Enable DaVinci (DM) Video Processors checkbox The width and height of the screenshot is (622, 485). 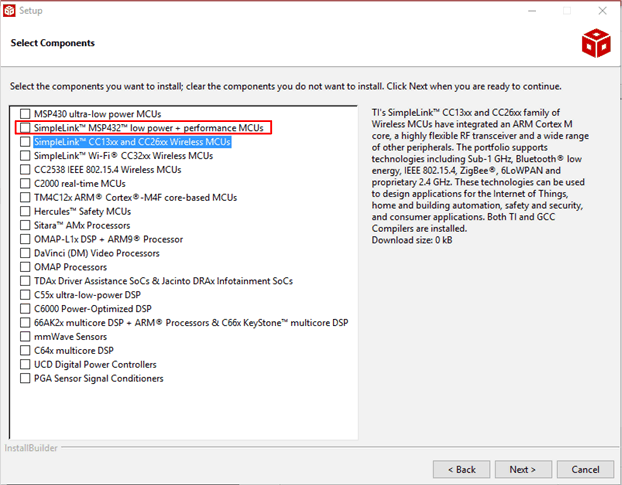pyautogui.click(x=25, y=253)
